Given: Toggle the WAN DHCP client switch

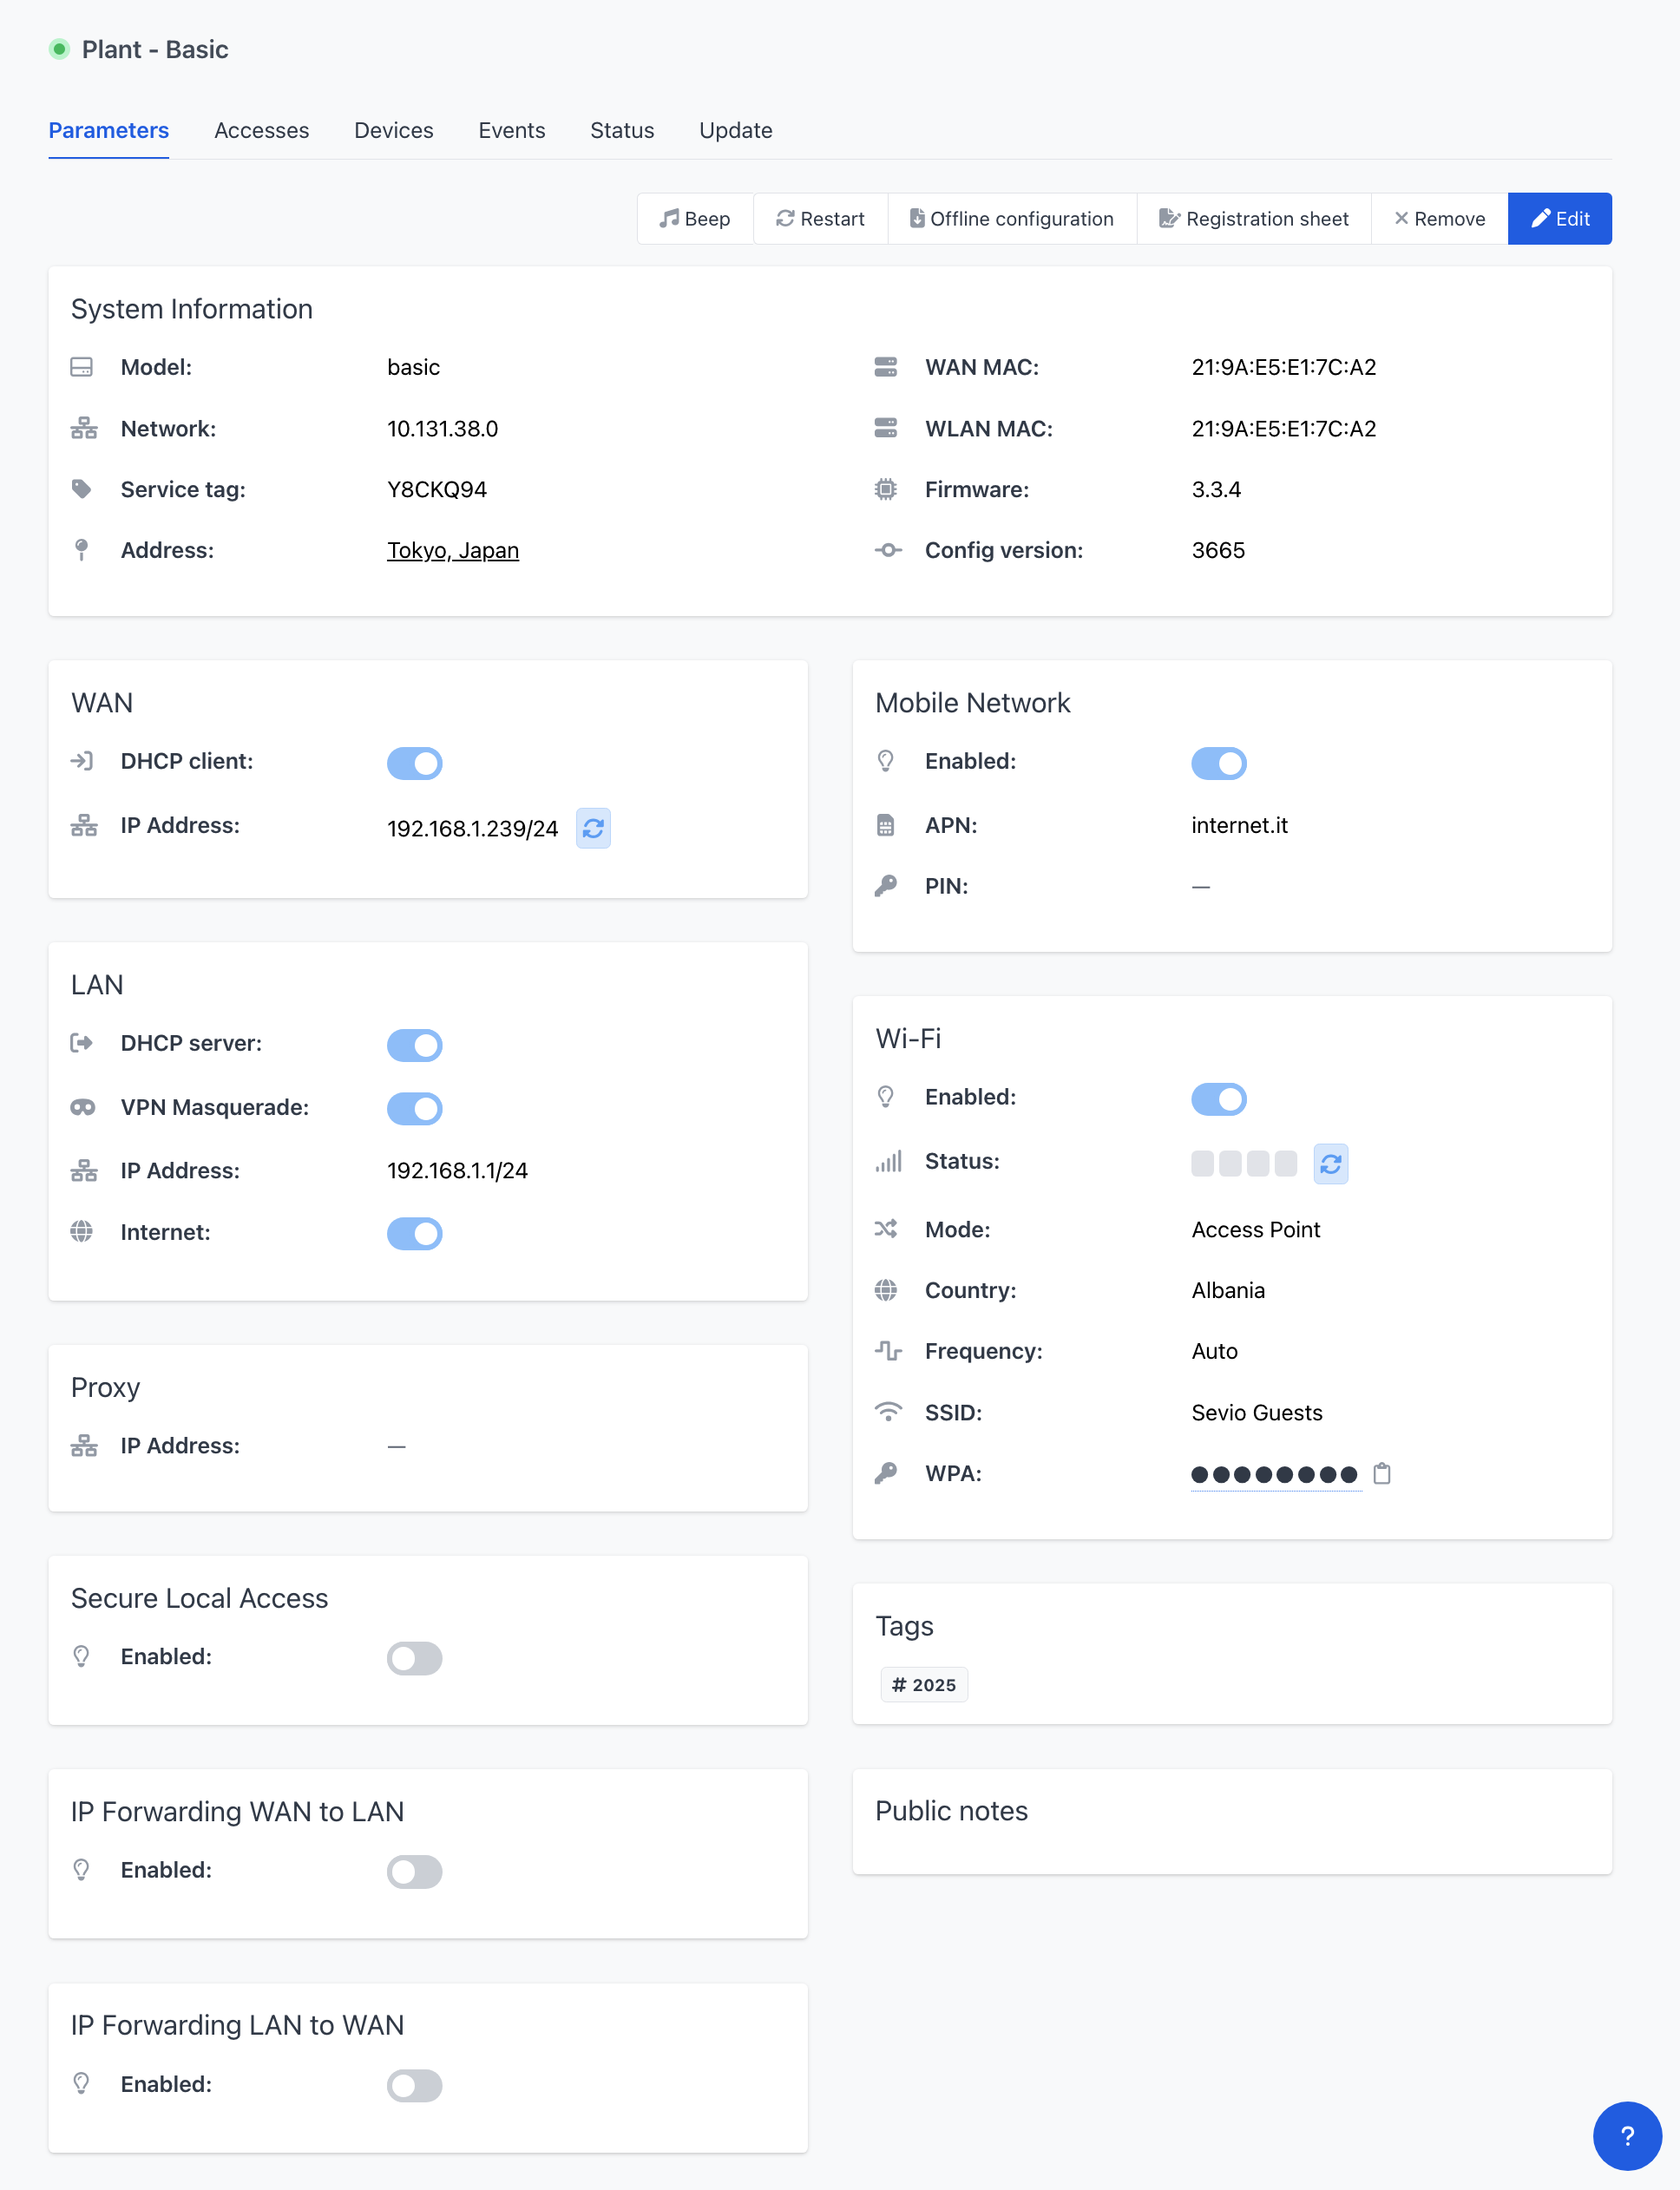Looking at the screenshot, I should (415, 763).
